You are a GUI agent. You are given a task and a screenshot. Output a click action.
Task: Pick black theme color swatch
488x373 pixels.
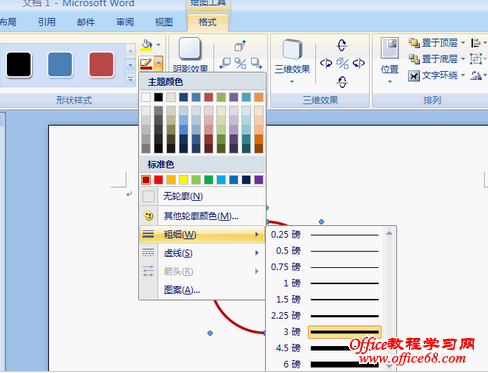158,97
